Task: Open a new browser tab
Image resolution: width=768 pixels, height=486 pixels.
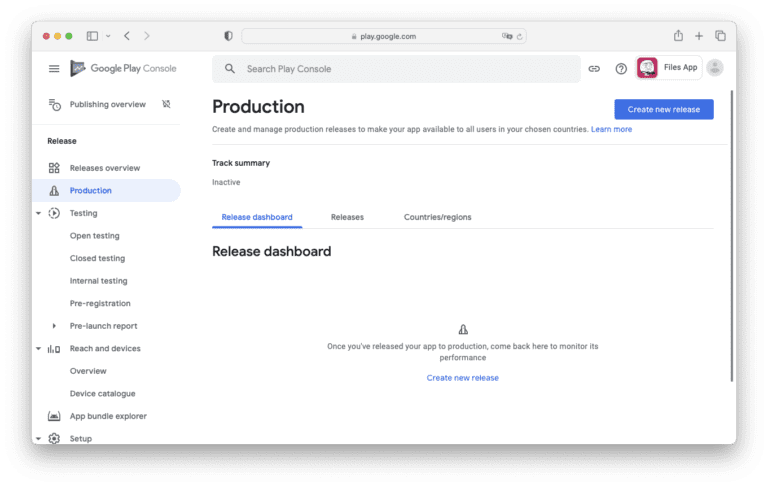Action: click(699, 36)
